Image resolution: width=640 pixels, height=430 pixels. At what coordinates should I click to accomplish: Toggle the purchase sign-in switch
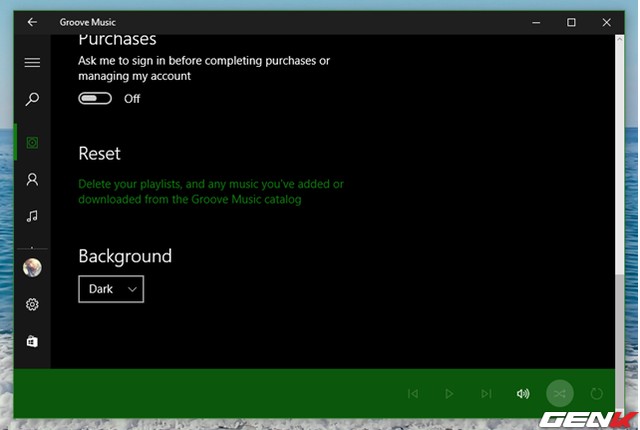[x=95, y=98]
